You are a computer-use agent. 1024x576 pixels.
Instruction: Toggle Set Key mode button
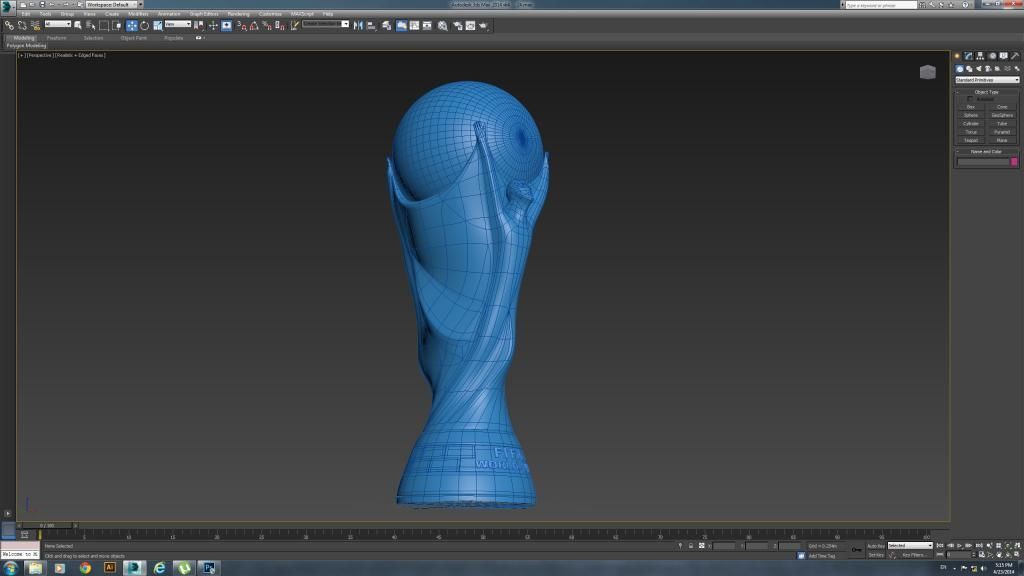(x=876, y=555)
